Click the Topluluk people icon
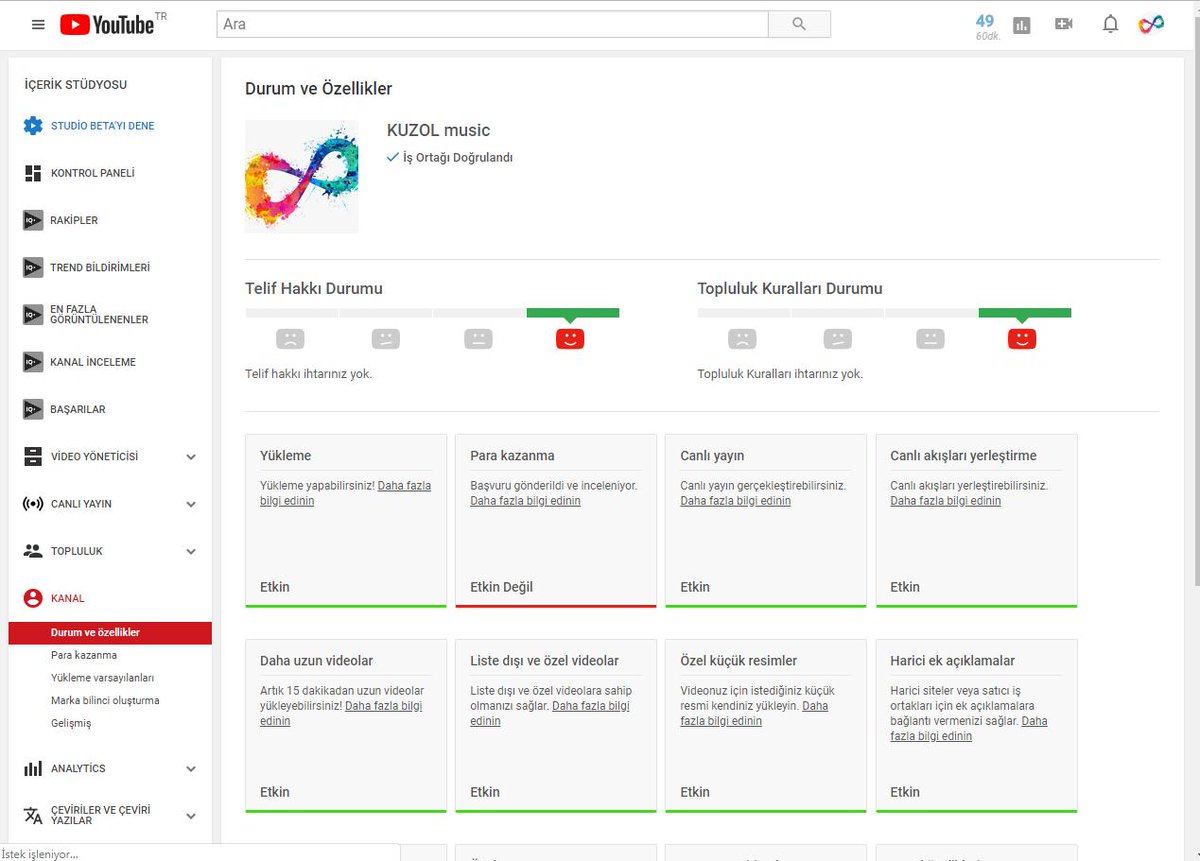The height and width of the screenshot is (861, 1200). tap(33, 551)
